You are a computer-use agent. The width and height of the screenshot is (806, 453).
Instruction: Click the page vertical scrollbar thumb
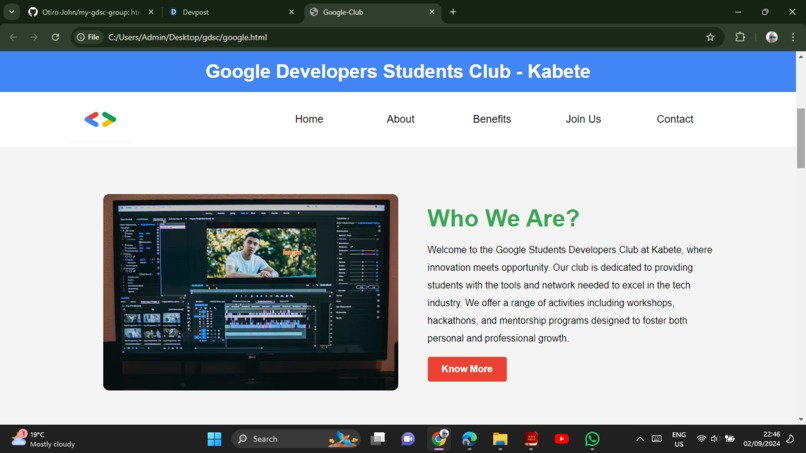(x=801, y=138)
